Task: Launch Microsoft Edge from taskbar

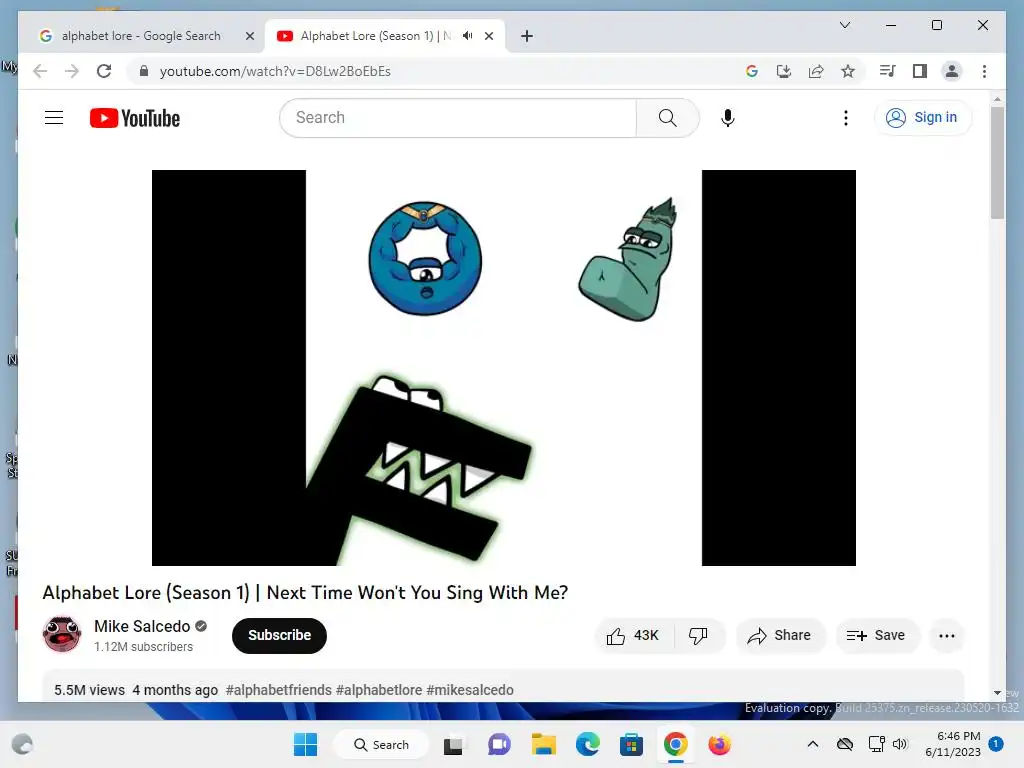Action: [588, 744]
